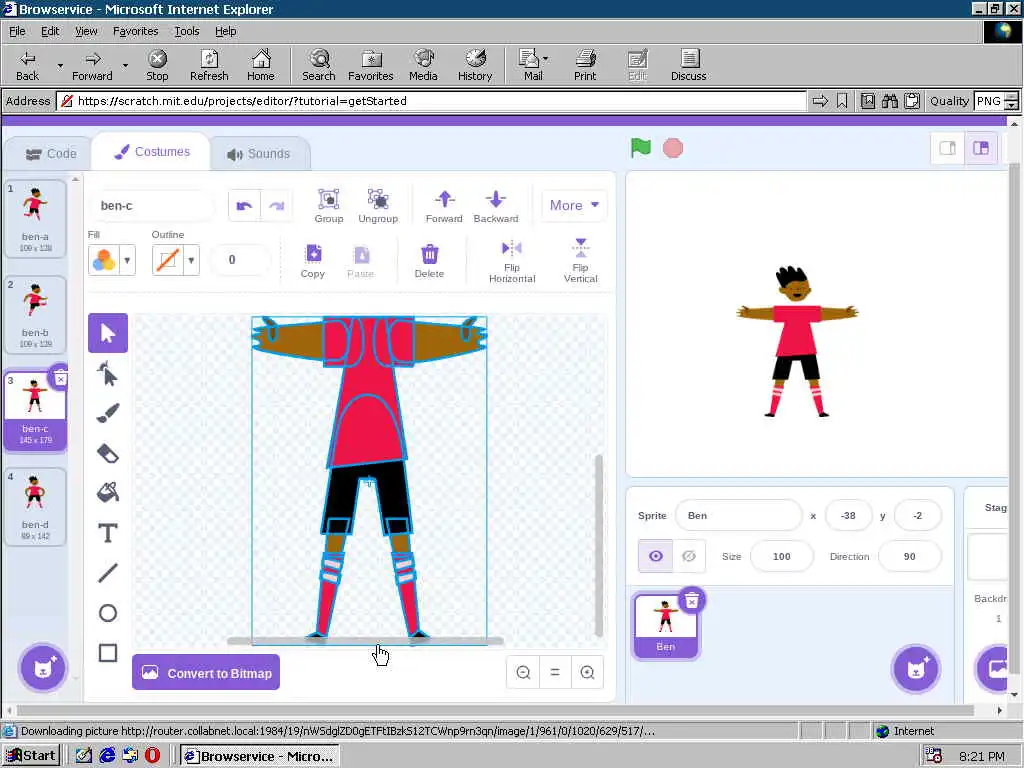The image size is (1024, 768).
Task: Open the Help menu
Action: 225,31
